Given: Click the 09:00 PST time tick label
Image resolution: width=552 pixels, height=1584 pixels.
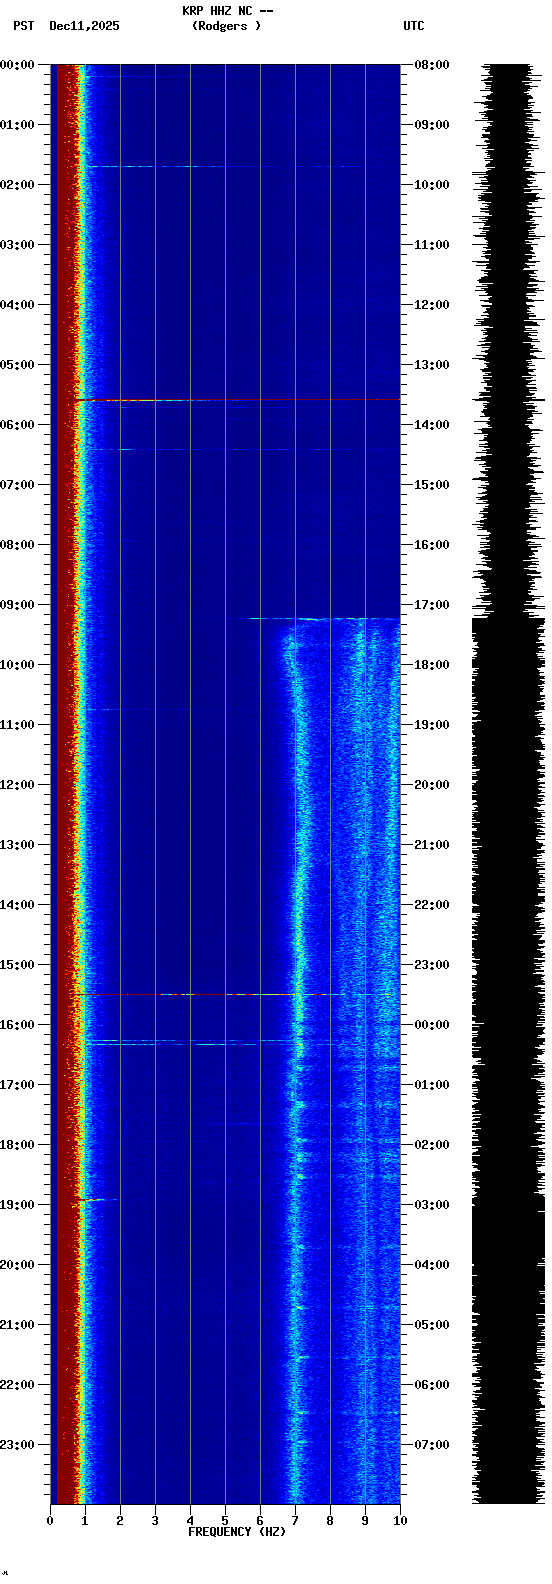Looking at the screenshot, I should [x=17, y=605].
